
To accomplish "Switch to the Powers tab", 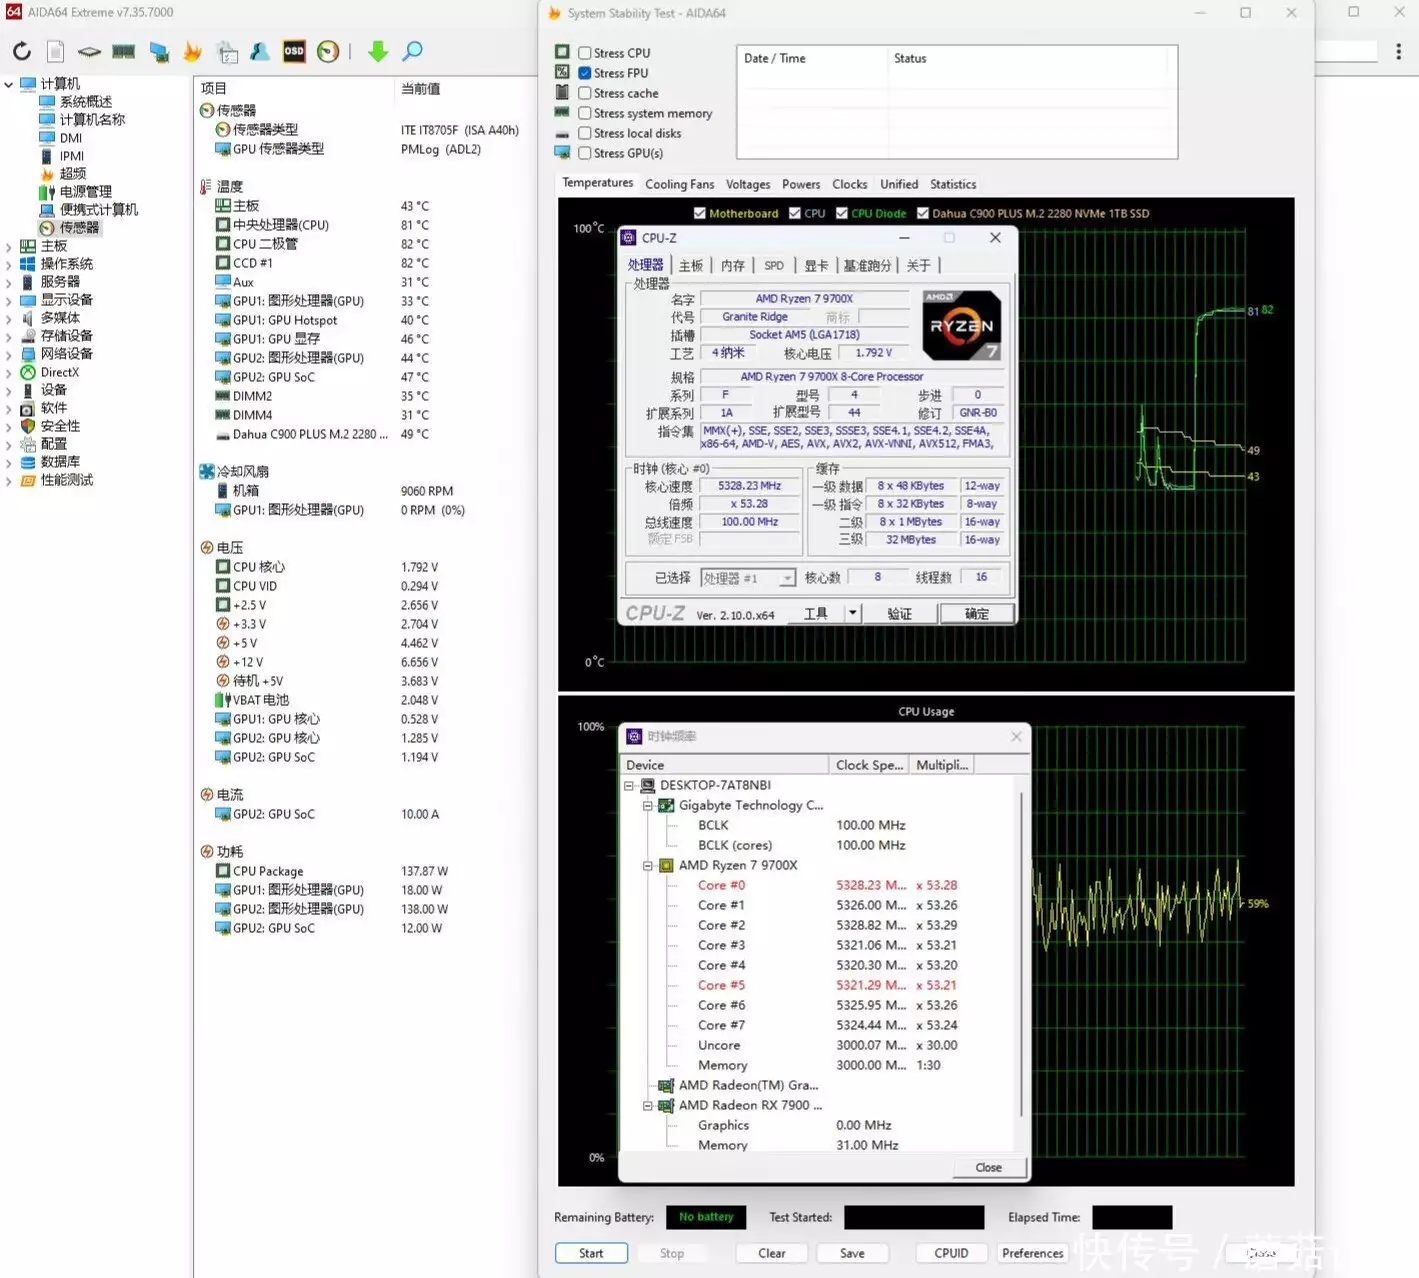I will point(801,184).
